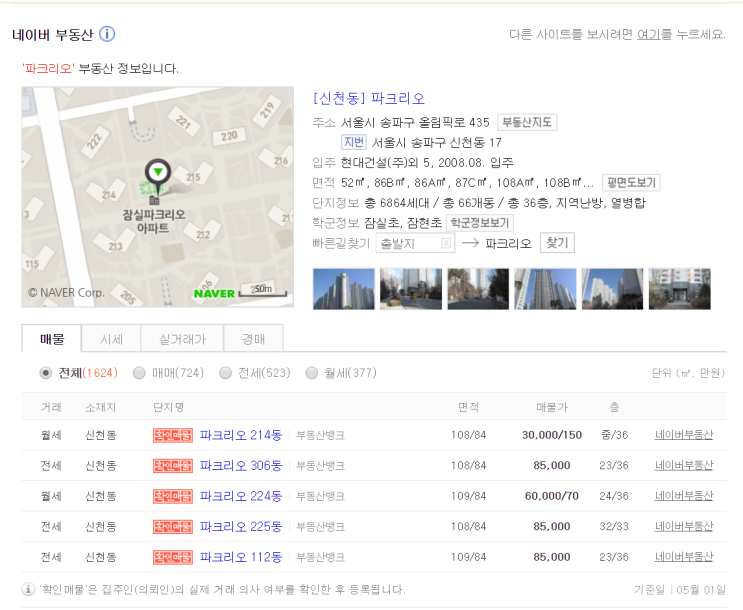
Task: Select the green location pin on the map
Action: click(158, 173)
